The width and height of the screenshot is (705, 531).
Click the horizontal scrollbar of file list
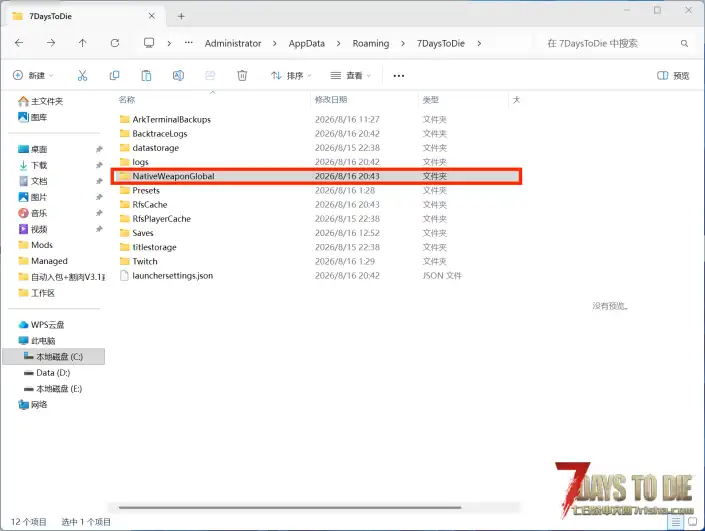click(x=290, y=508)
